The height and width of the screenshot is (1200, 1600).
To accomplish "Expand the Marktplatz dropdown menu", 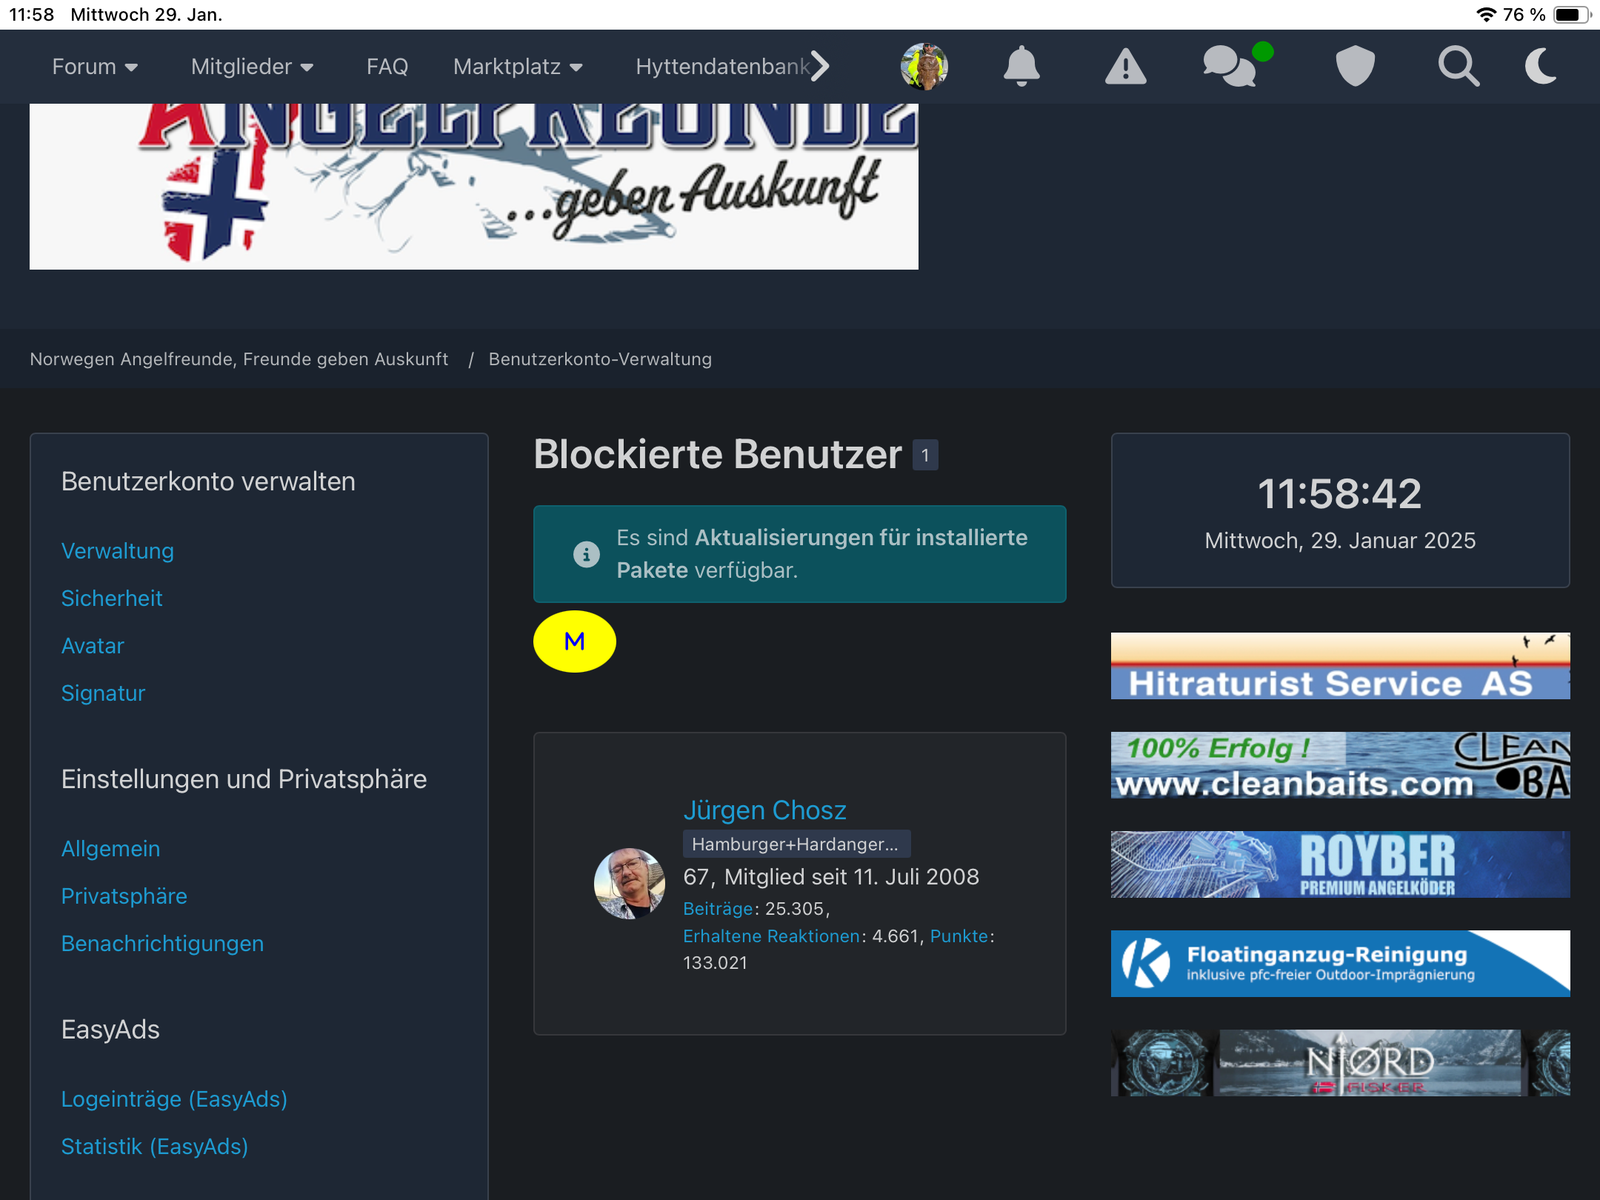I will 517,67.
